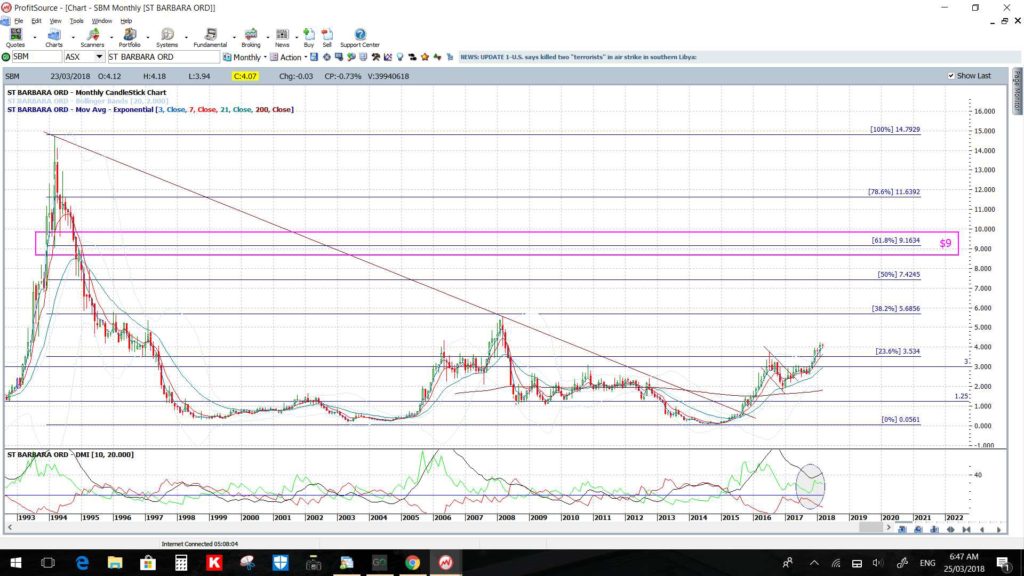The width and height of the screenshot is (1024, 576).
Task: Click the ST BARBARA ORD name field
Action: 163,57
